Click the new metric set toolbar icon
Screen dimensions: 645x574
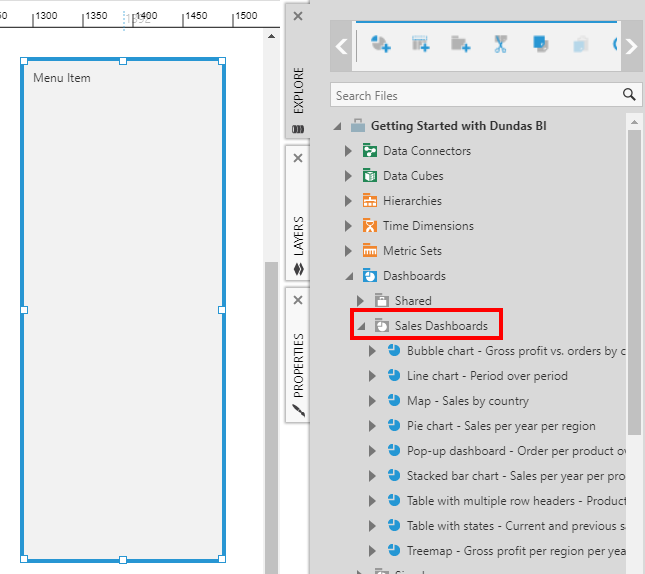pyautogui.click(x=420, y=45)
